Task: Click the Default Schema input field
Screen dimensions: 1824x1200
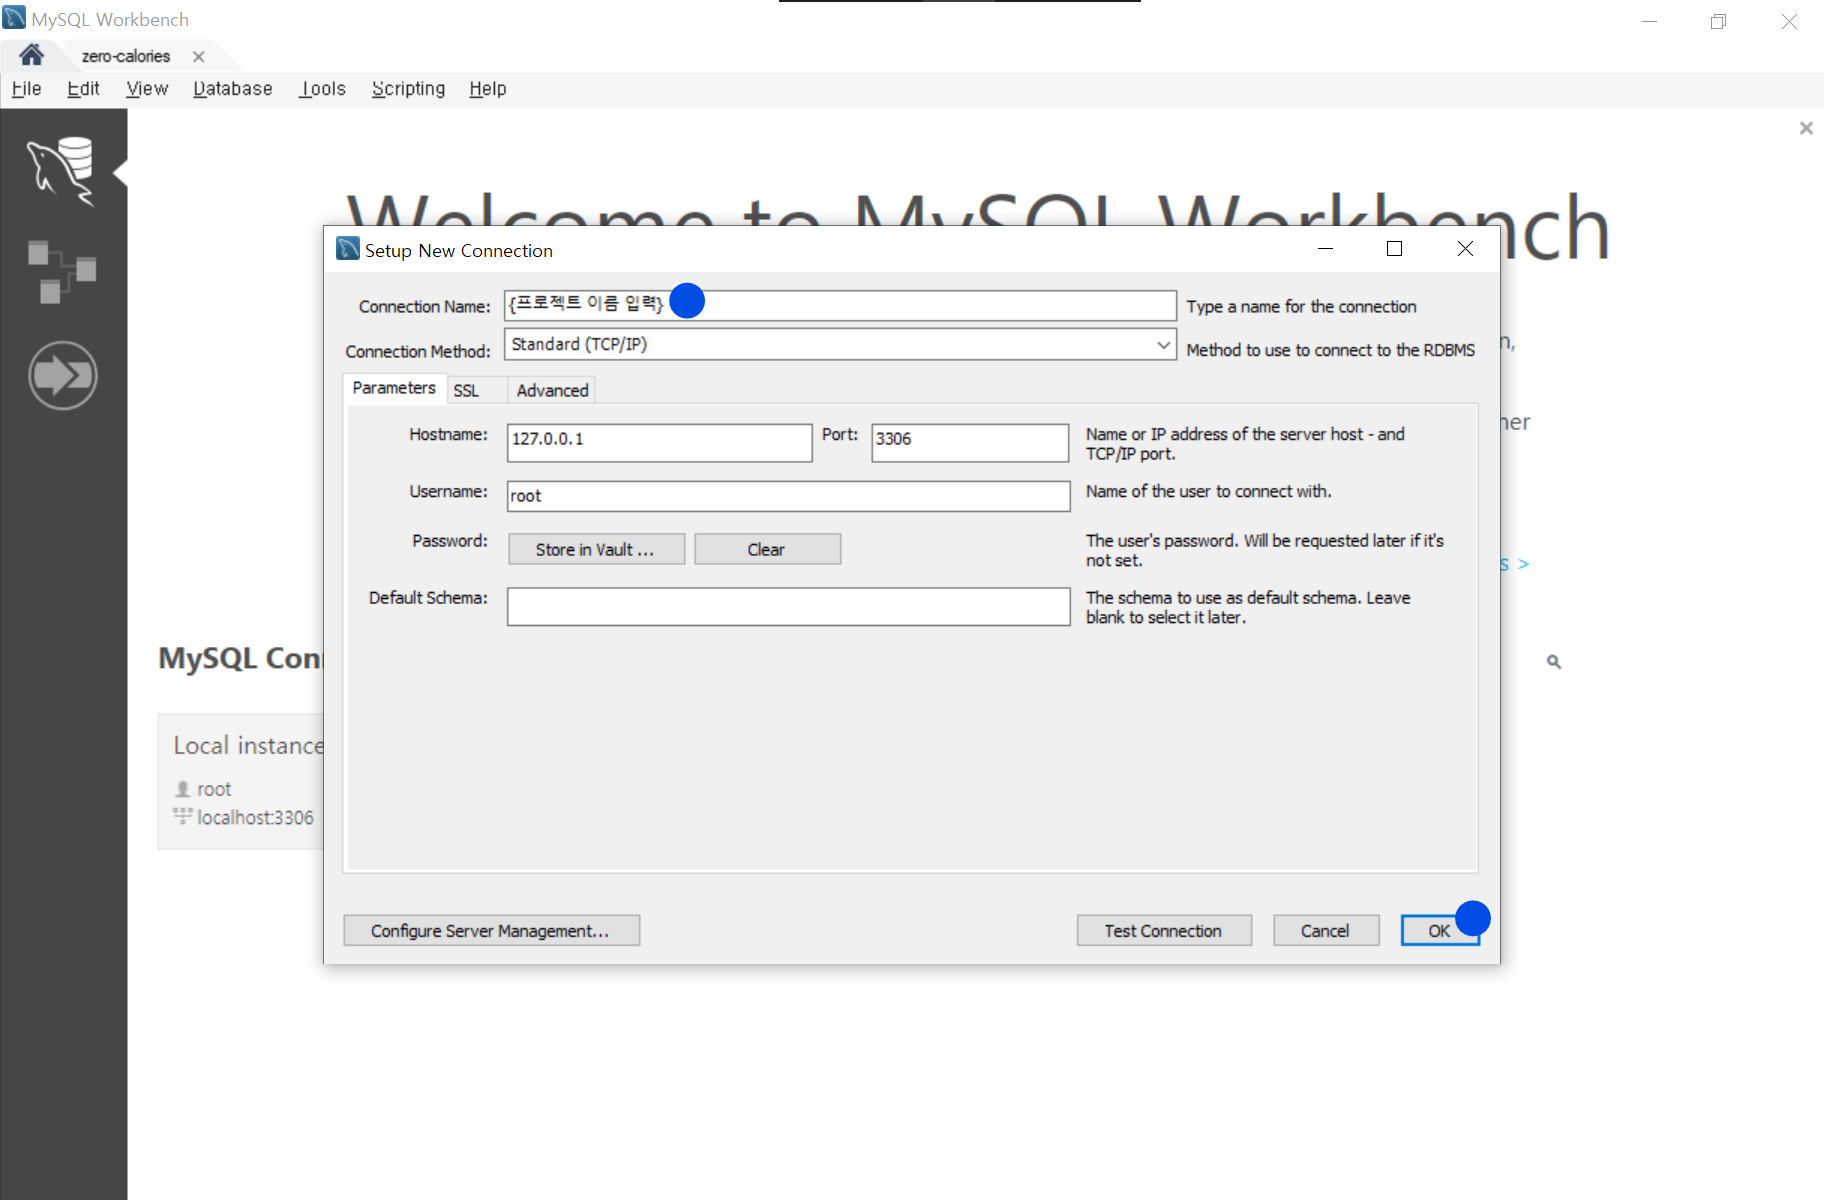Action: pyautogui.click(x=788, y=607)
